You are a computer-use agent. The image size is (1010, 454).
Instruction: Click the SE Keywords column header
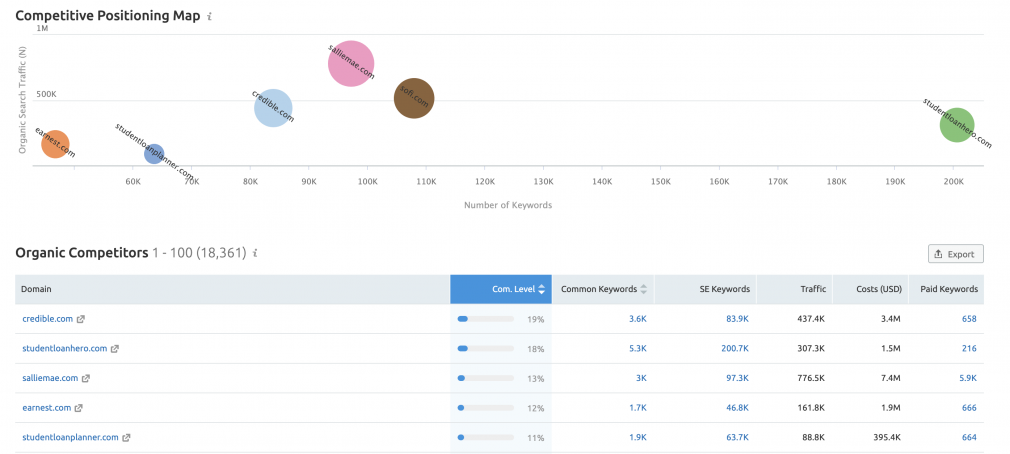pyautogui.click(x=705, y=289)
